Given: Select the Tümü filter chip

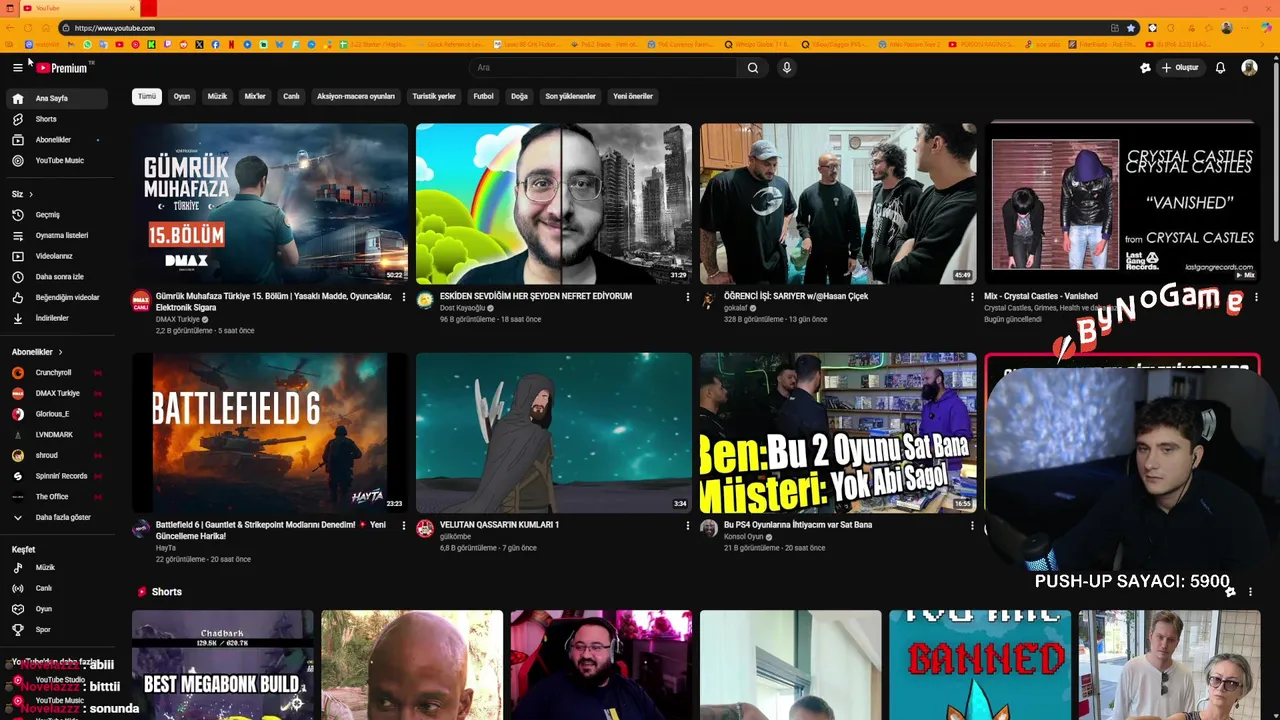Looking at the screenshot, I should [x=147, y=97].
